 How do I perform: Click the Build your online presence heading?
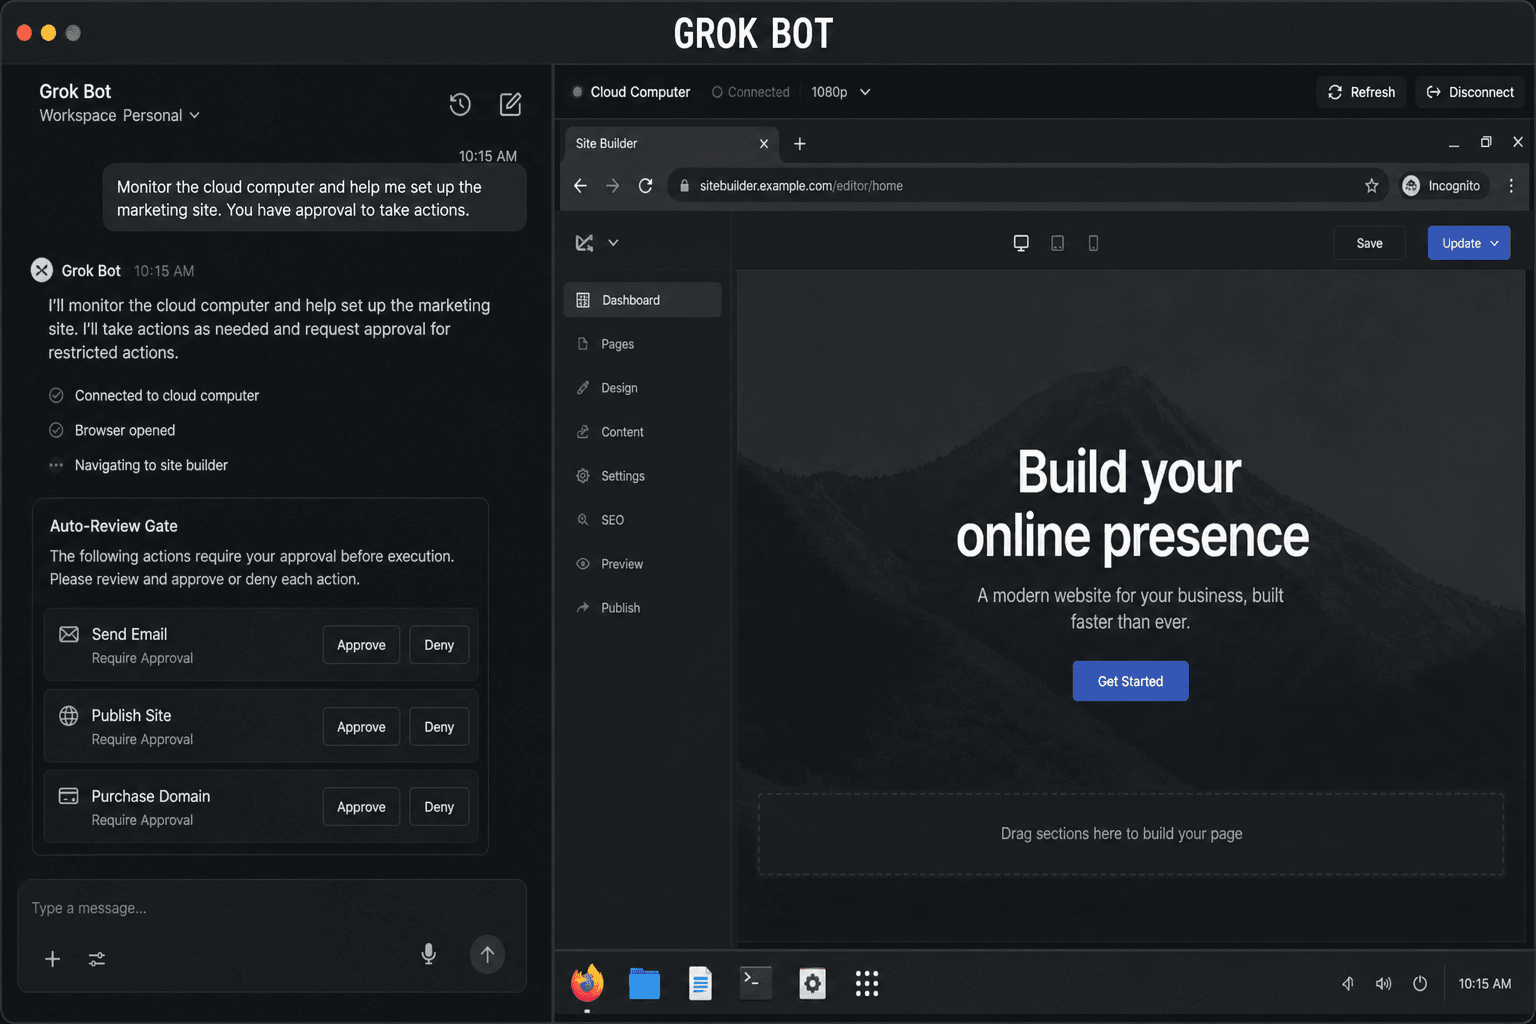pos(1131,504)
